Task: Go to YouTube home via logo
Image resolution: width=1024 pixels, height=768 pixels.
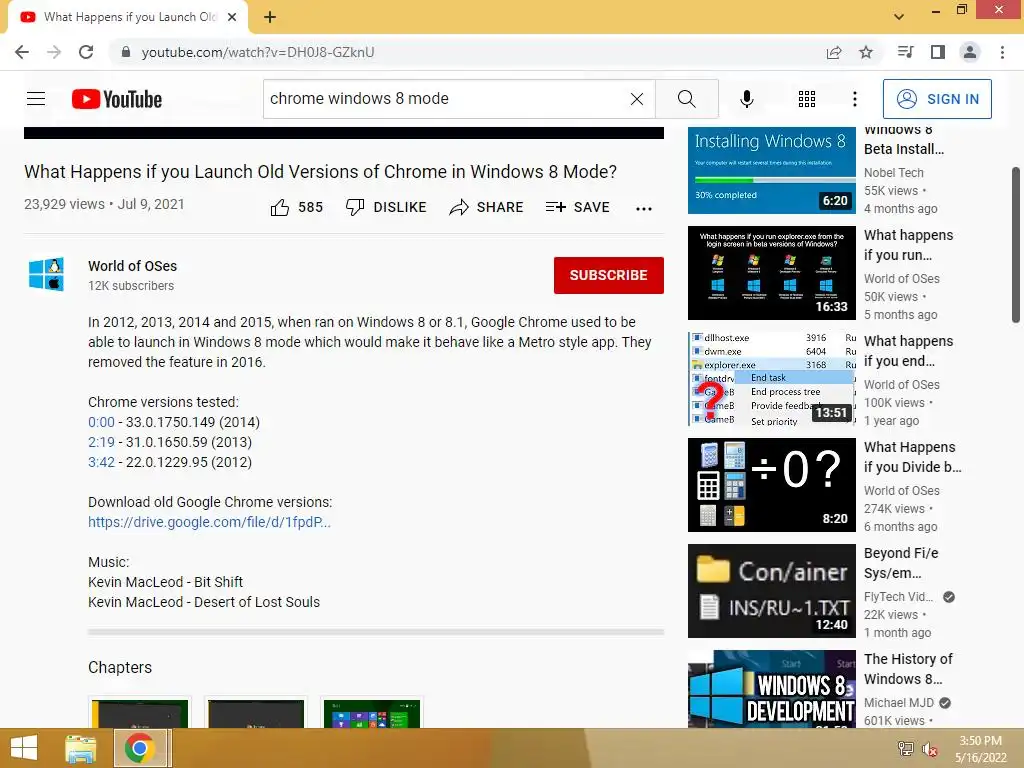Action: 117,99
